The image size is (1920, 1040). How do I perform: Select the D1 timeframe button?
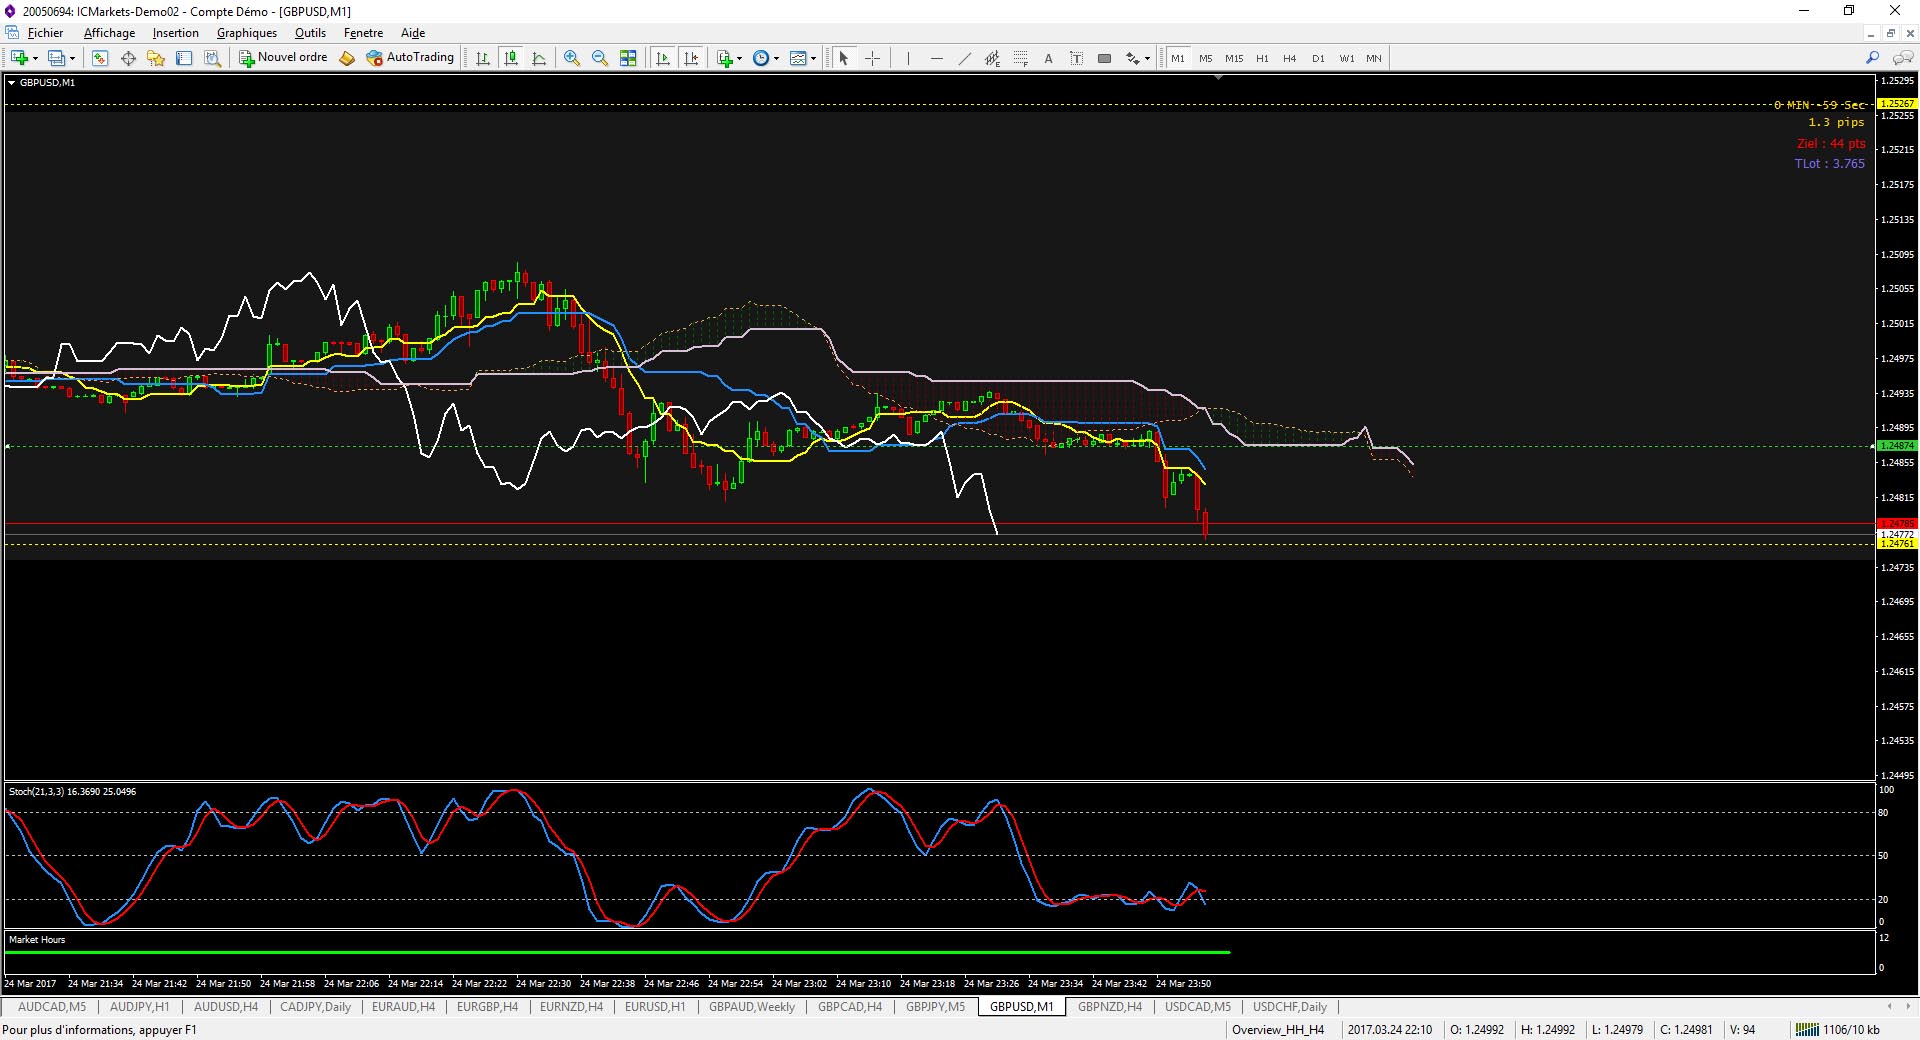tap(1318, 58)
